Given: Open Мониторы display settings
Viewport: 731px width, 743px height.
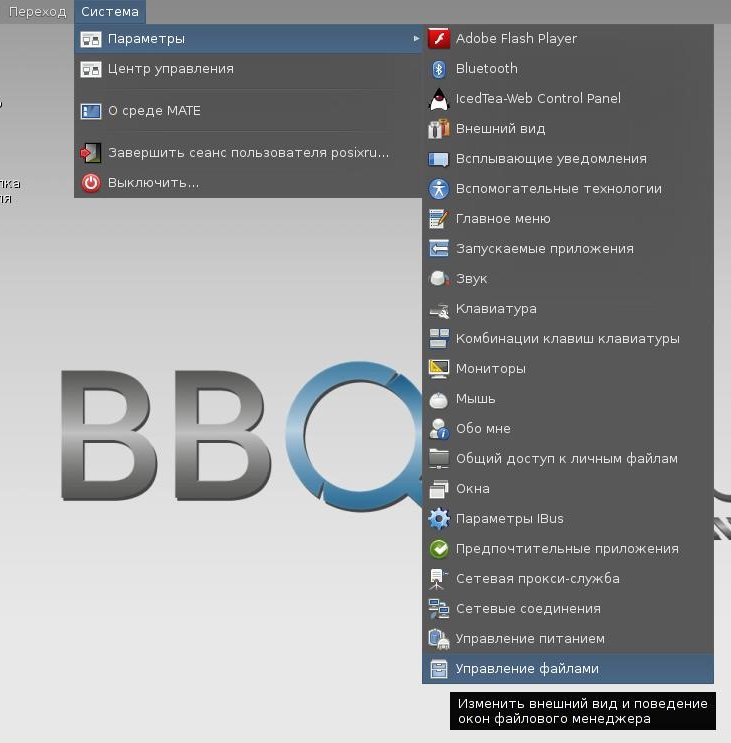Looking at the screenshot, I should [568, 369].
